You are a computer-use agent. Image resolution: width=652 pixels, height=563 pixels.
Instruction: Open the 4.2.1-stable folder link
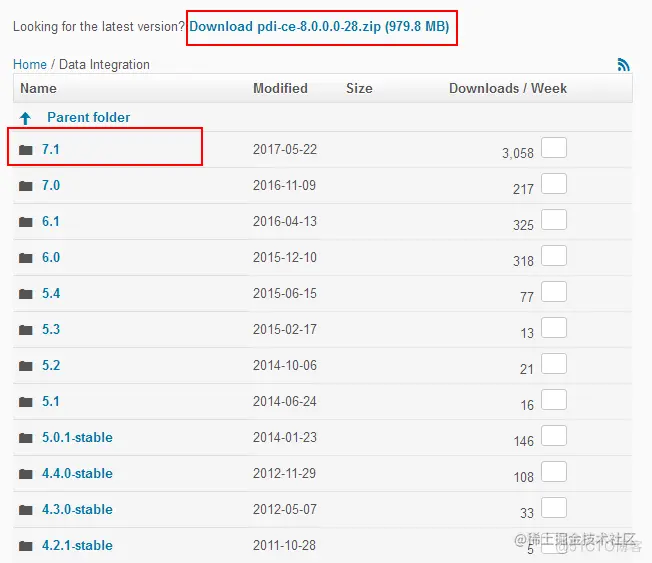tap(77, 546)
